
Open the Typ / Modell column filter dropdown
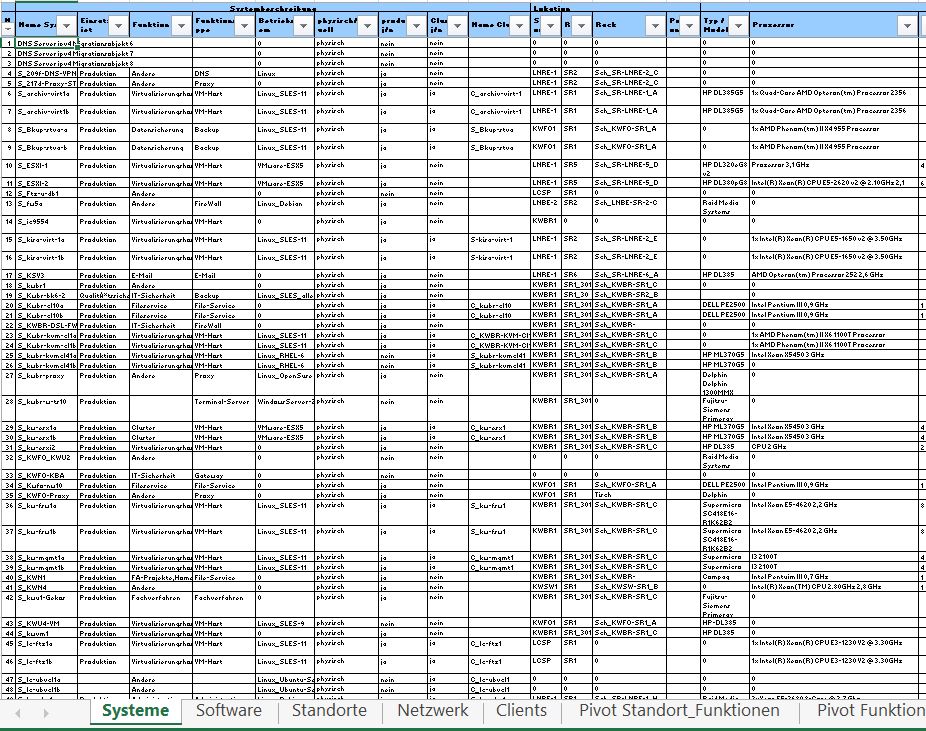(738, 25)
